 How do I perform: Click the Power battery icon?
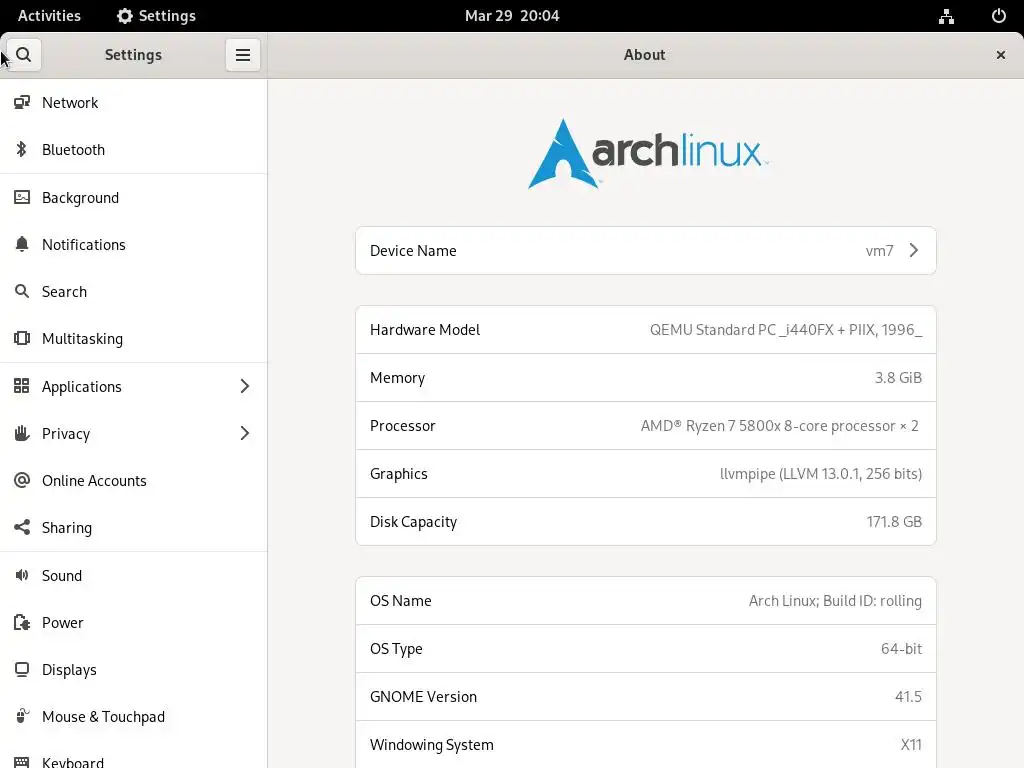22,622
